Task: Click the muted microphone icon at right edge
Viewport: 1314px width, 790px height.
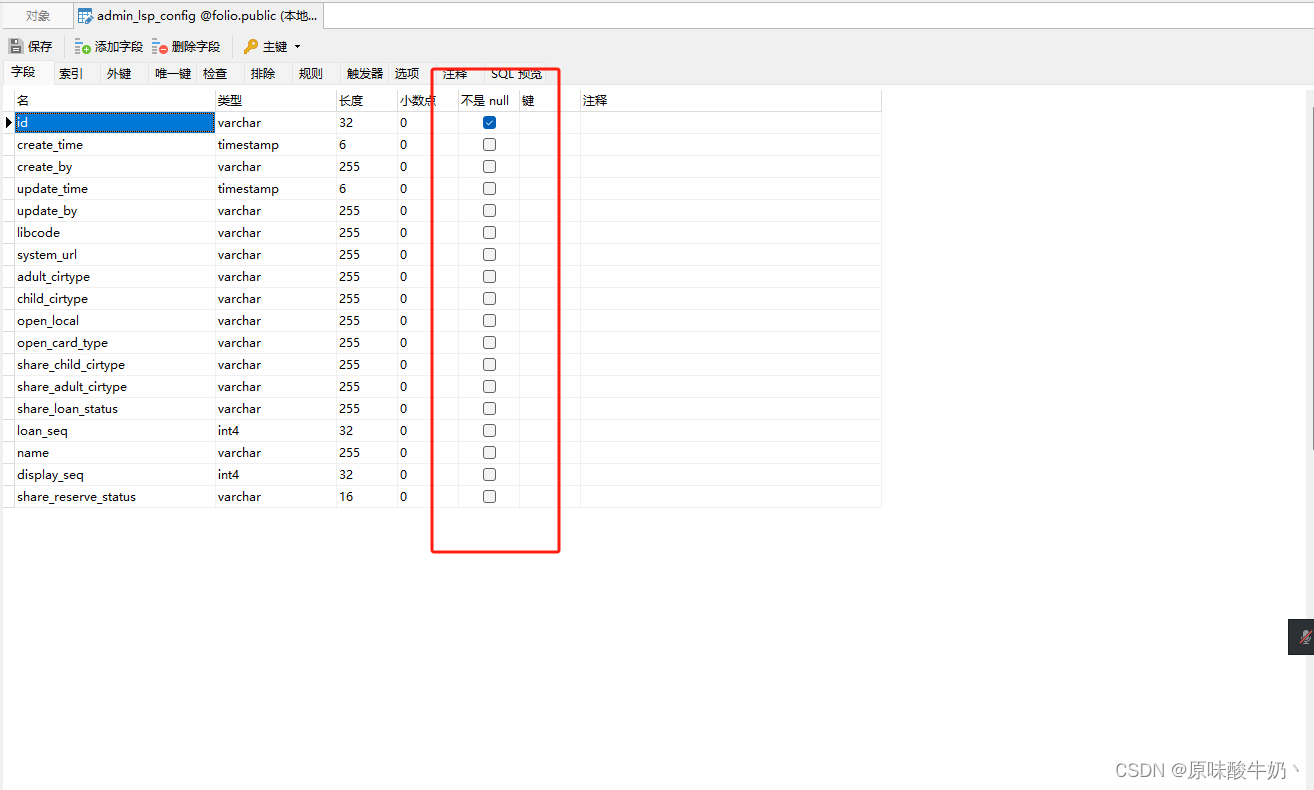Action: [1304, 637]
